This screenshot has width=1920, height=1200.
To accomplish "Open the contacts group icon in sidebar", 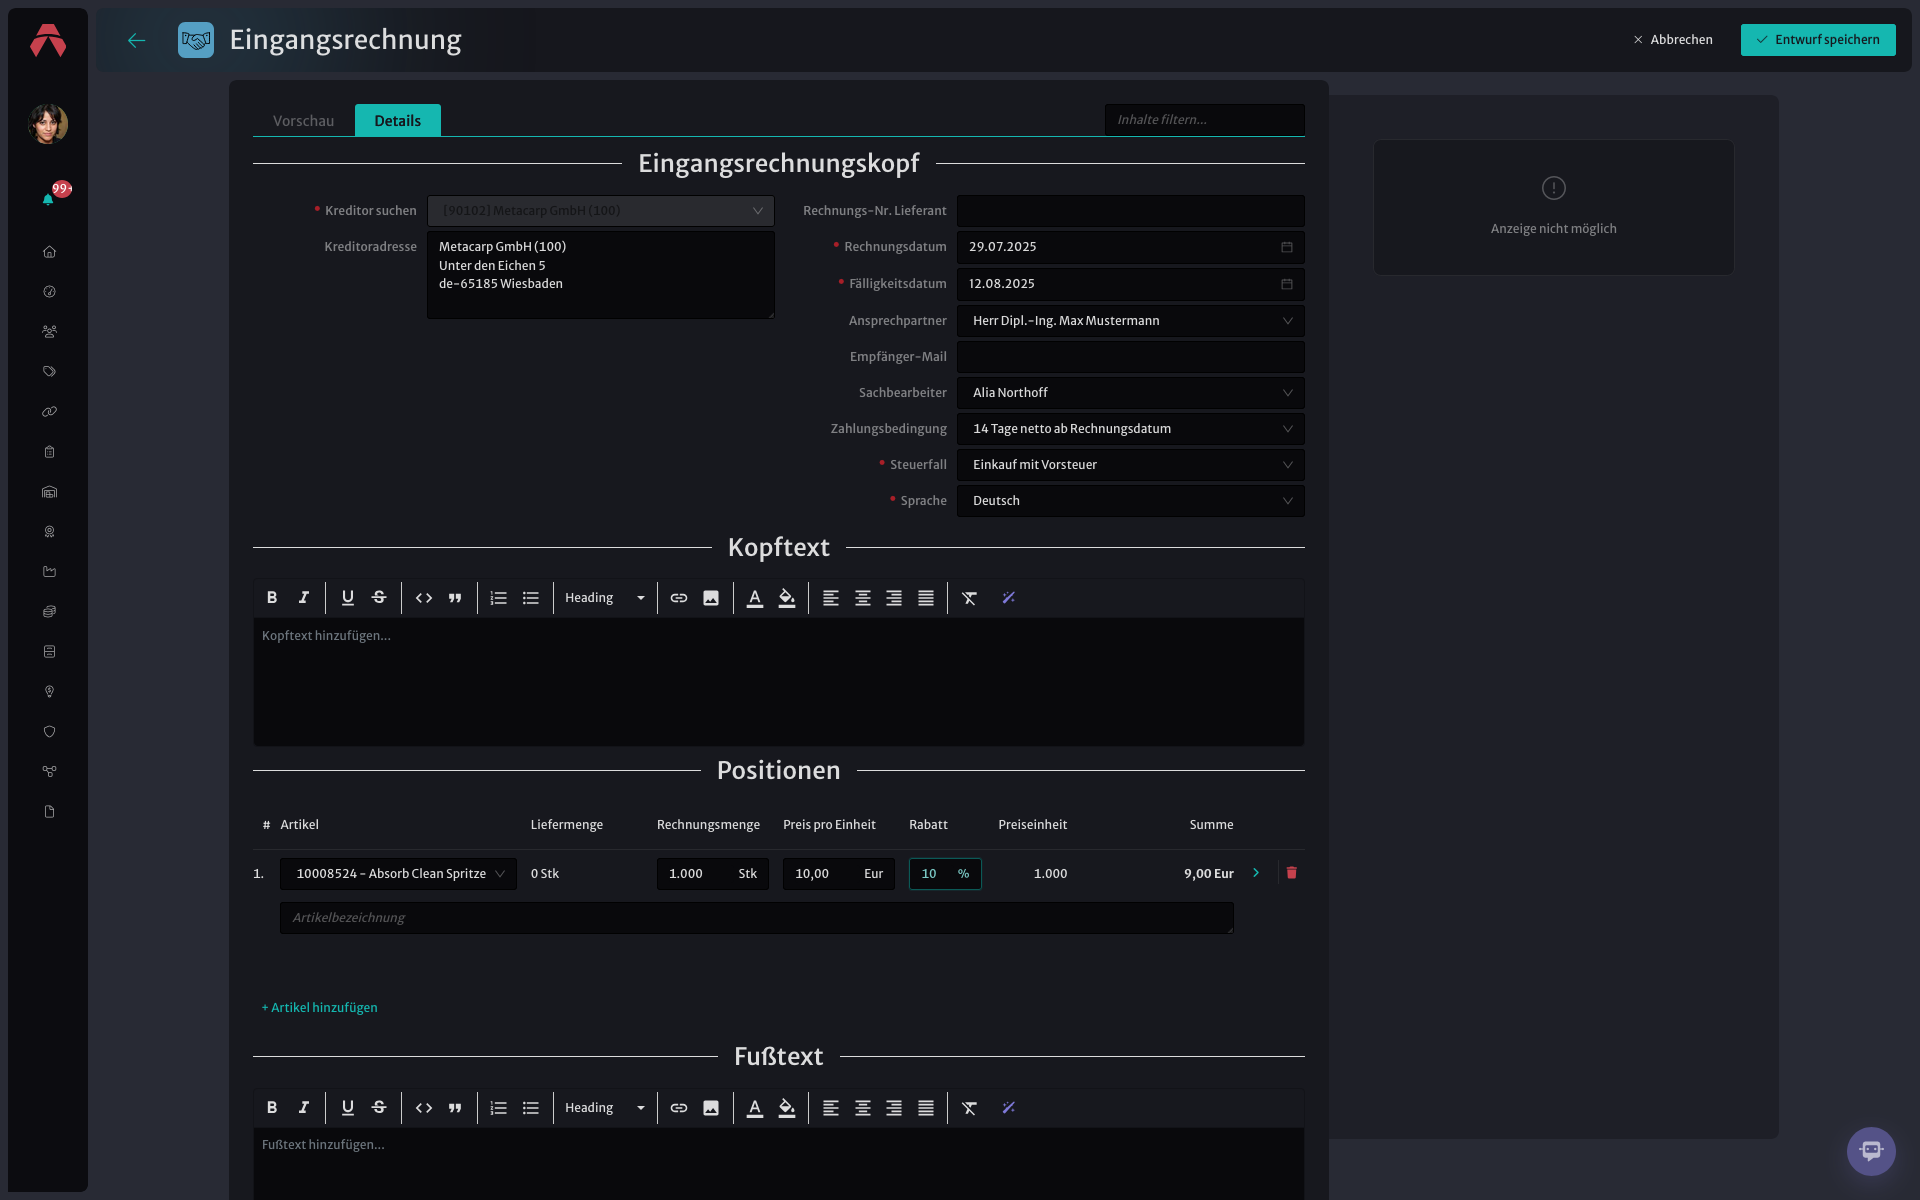I will tap(49, 332).
